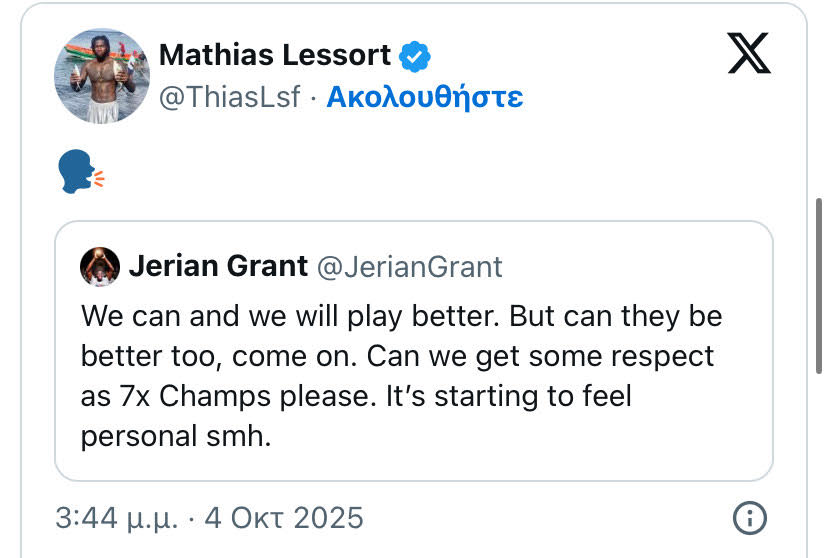Viewport: 828px width, 558px height.
Task: Click the @ThiasLsf handle
Action: pyautogui.click(x=230, y=98)
